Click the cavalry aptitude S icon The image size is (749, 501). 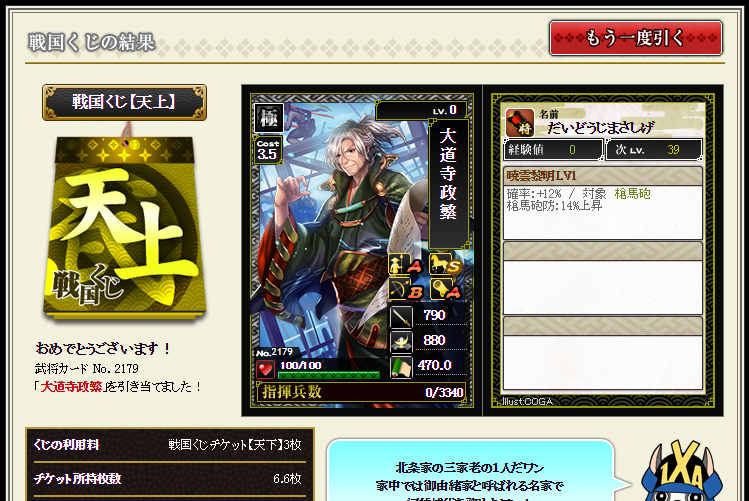445,264
